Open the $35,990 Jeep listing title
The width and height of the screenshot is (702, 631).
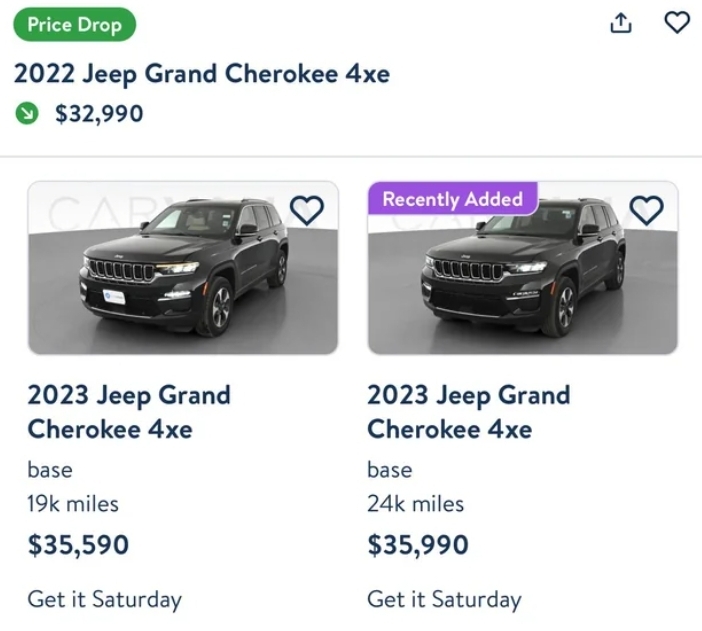coord(468,411)
